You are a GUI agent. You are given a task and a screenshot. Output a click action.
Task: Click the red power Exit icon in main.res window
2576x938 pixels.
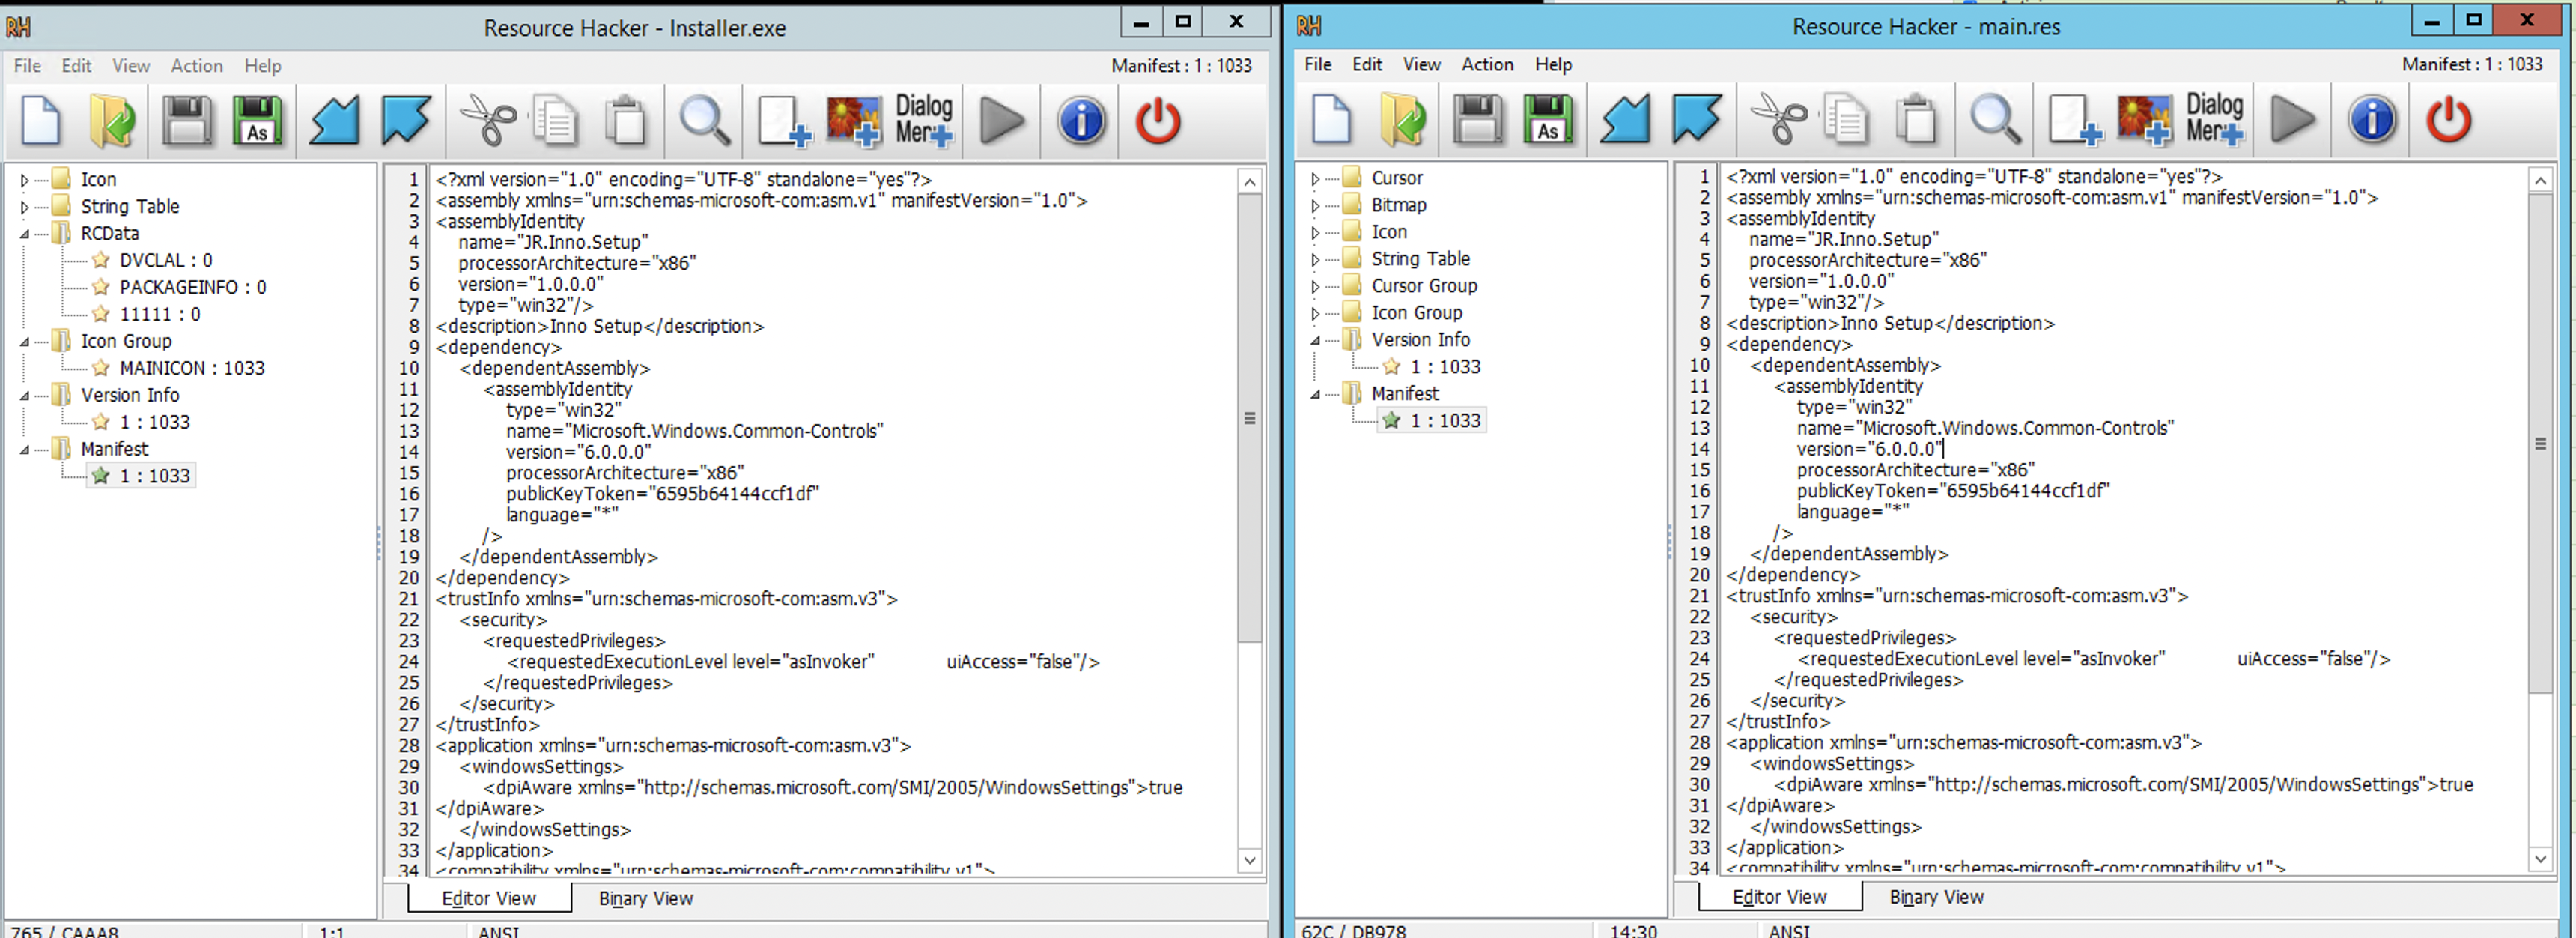click(2448, 119)
